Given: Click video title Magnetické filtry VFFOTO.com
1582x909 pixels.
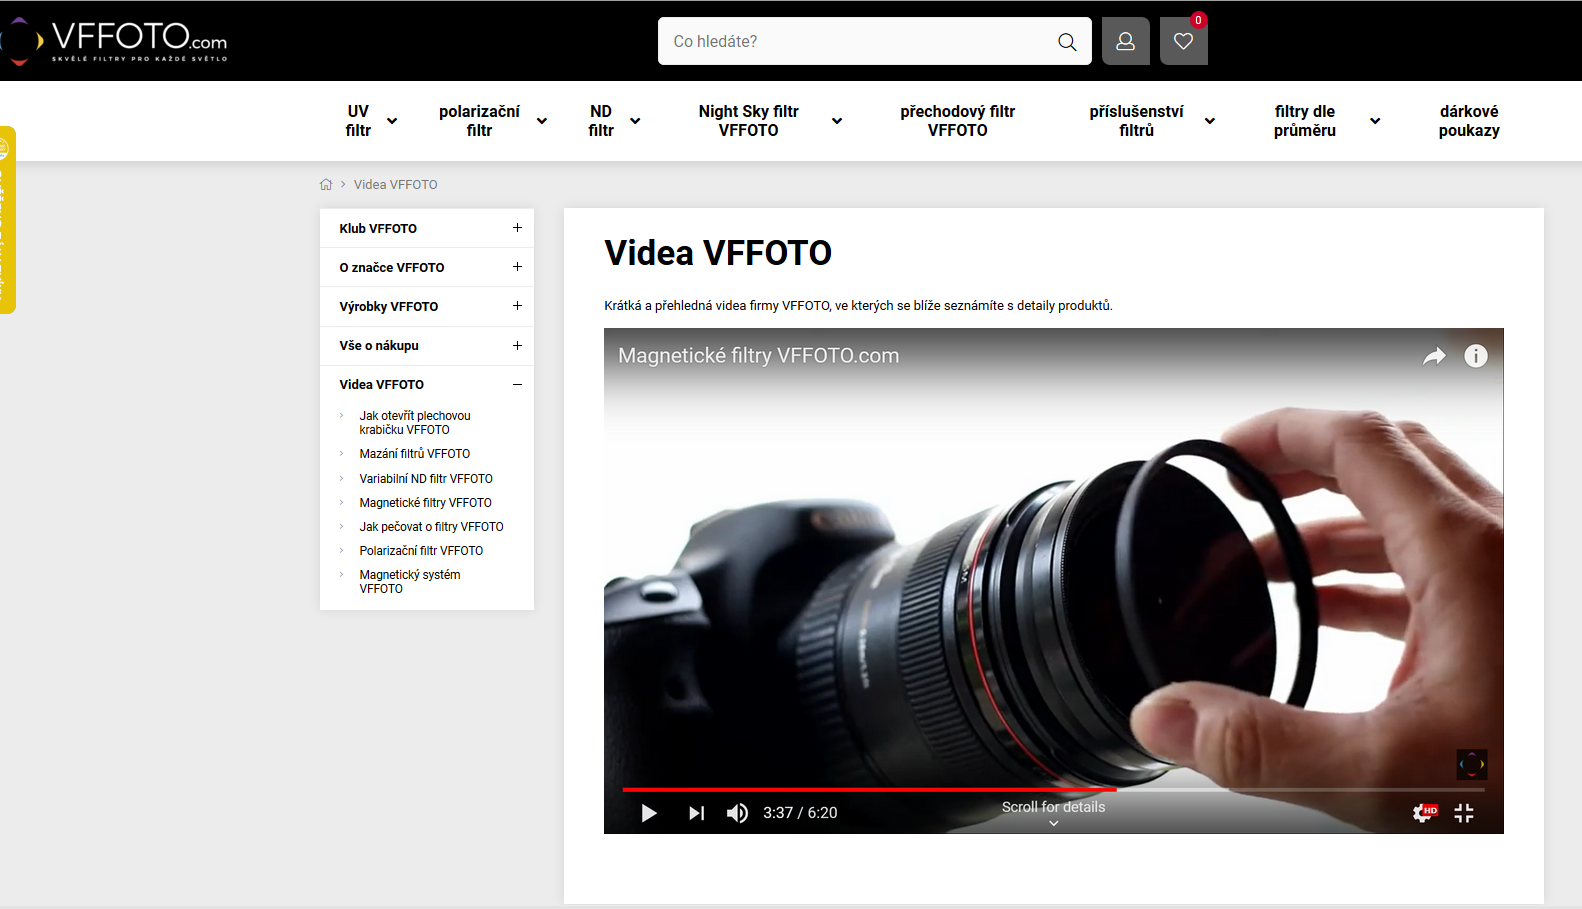Looking at the screenshot, I should pos(758,356).
